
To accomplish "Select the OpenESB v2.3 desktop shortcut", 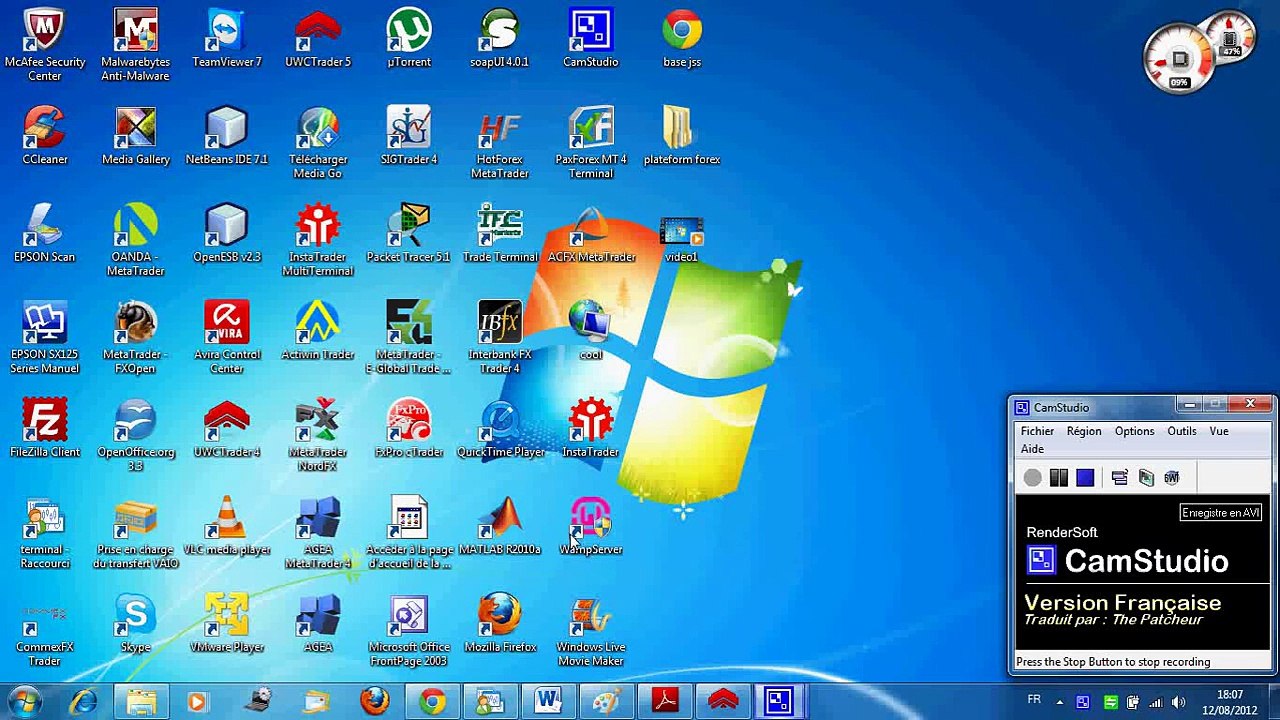I will pos(227,233).
